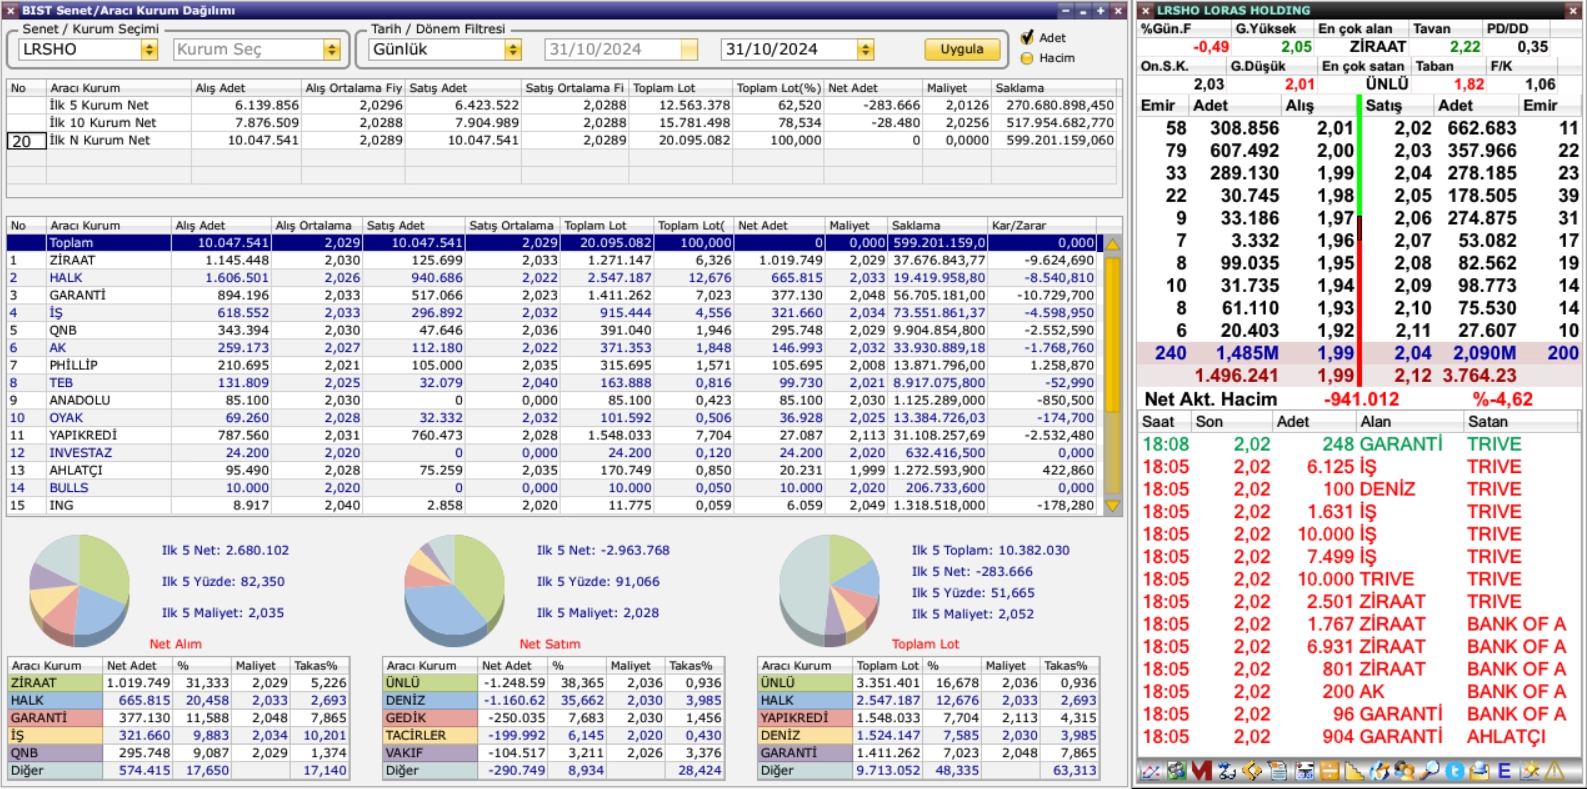Select the Toplam row in main table

552,243
